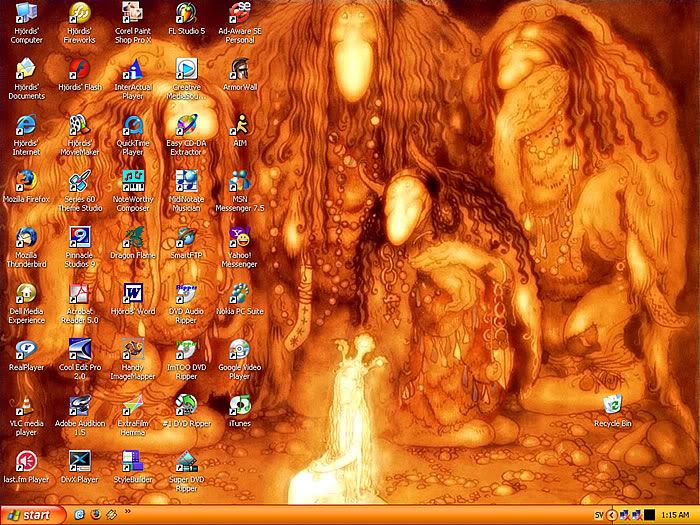Open MSN Messenger 7.5 icon
The width and height of the screenshot is (700, 525).
point(240,181)
